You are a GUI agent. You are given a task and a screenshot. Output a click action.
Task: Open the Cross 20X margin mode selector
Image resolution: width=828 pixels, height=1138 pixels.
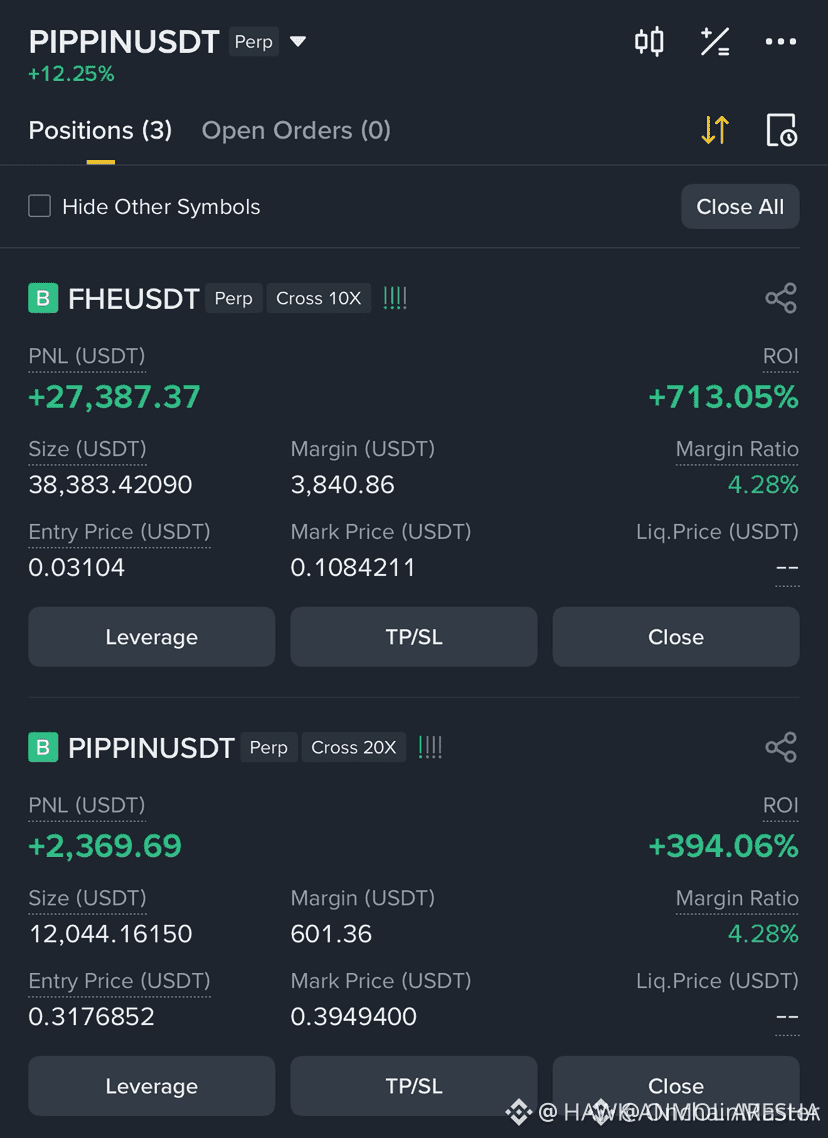point(353,748)
